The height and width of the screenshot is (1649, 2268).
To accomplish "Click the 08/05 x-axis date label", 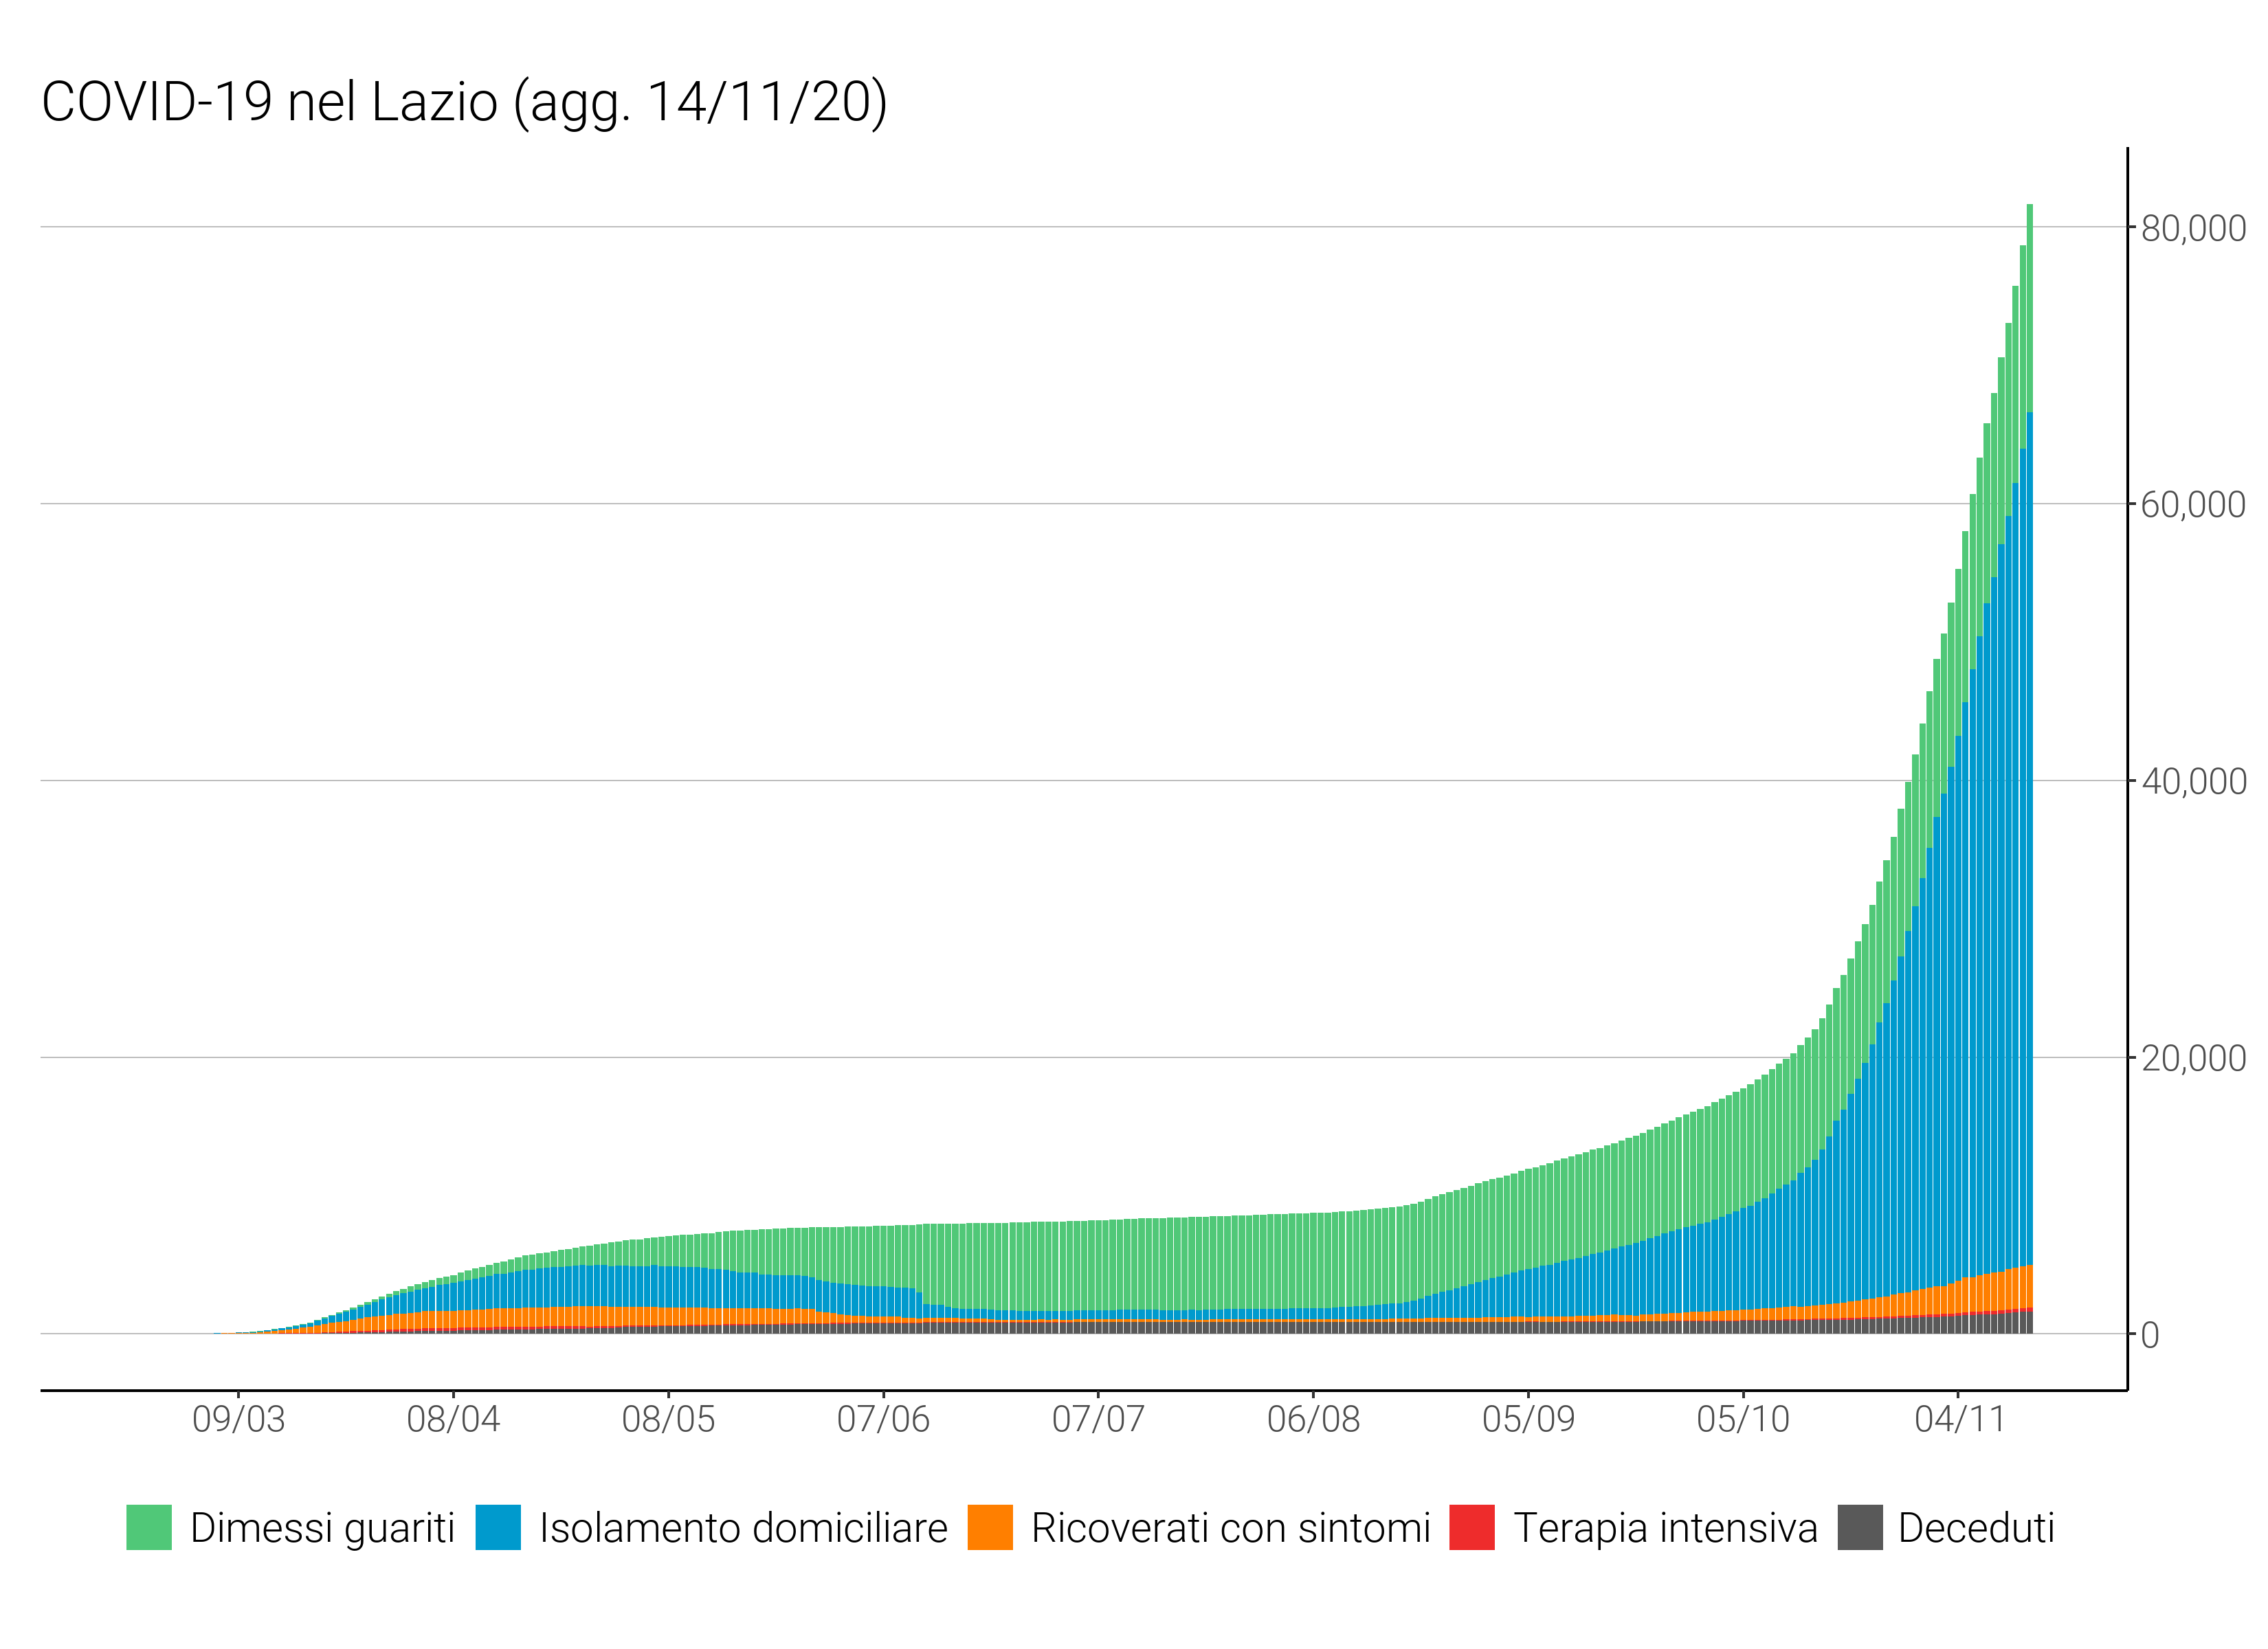I will pos(668,1419).
